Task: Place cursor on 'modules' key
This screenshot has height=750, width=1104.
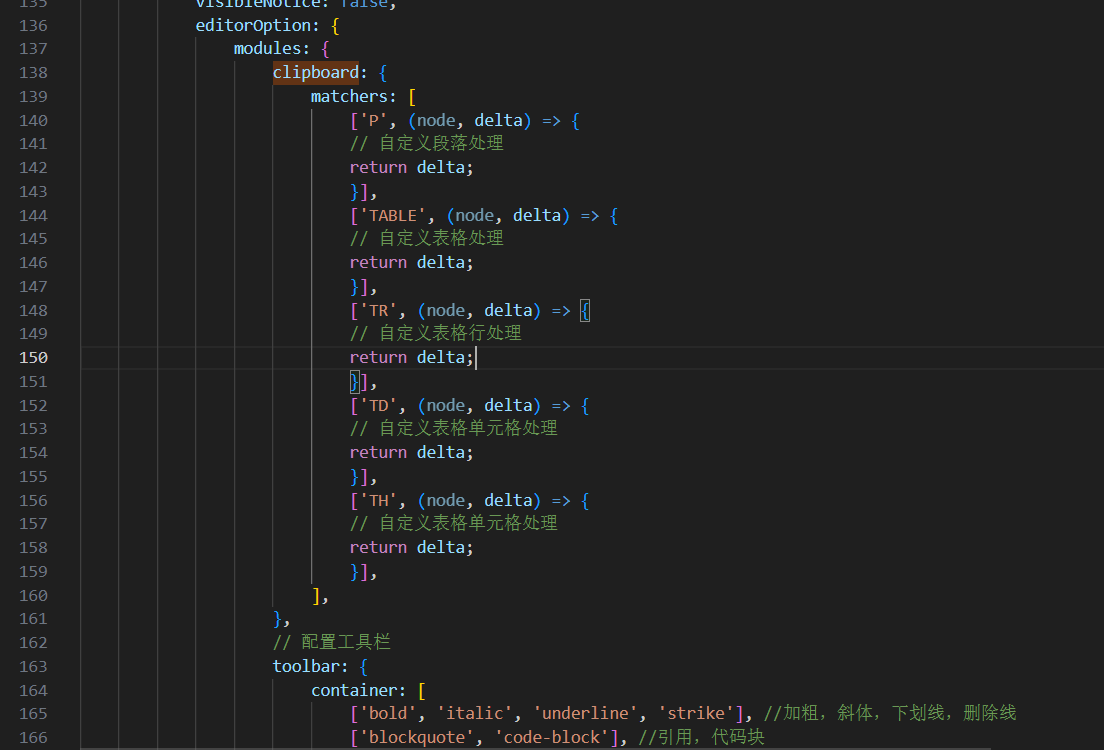Action: coord(267,49)
